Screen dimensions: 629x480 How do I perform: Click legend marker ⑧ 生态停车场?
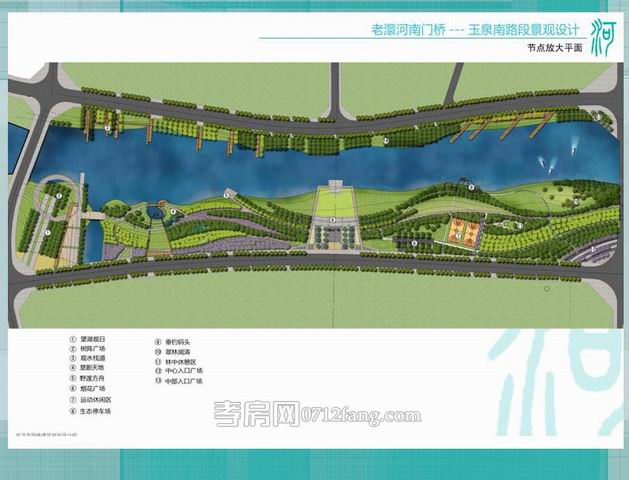coord(73,409)
